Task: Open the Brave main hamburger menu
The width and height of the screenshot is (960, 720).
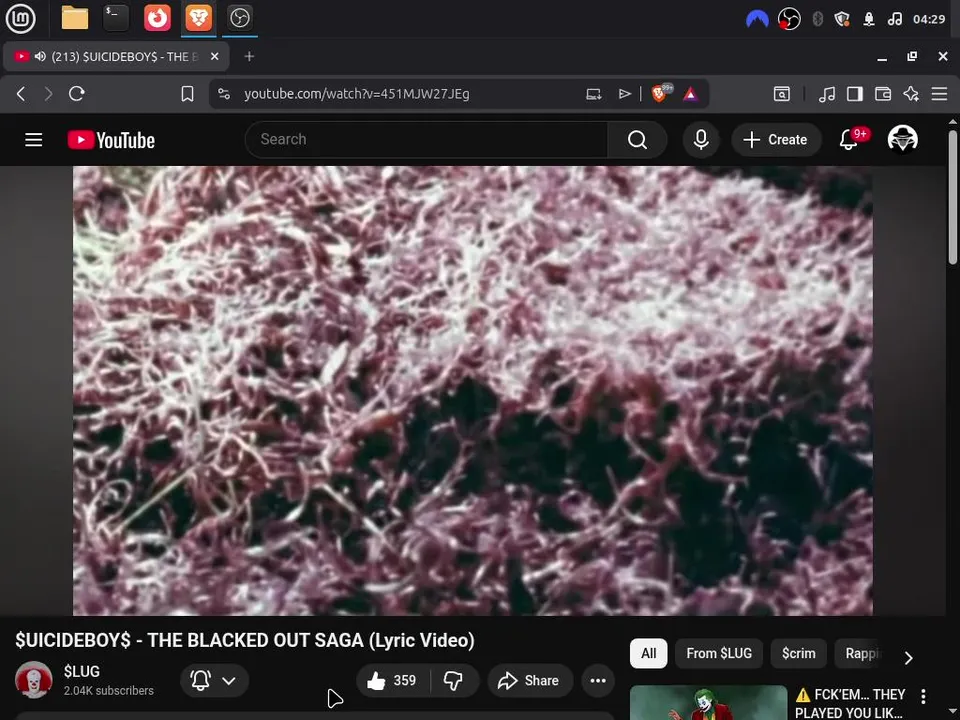Action: 939,94
